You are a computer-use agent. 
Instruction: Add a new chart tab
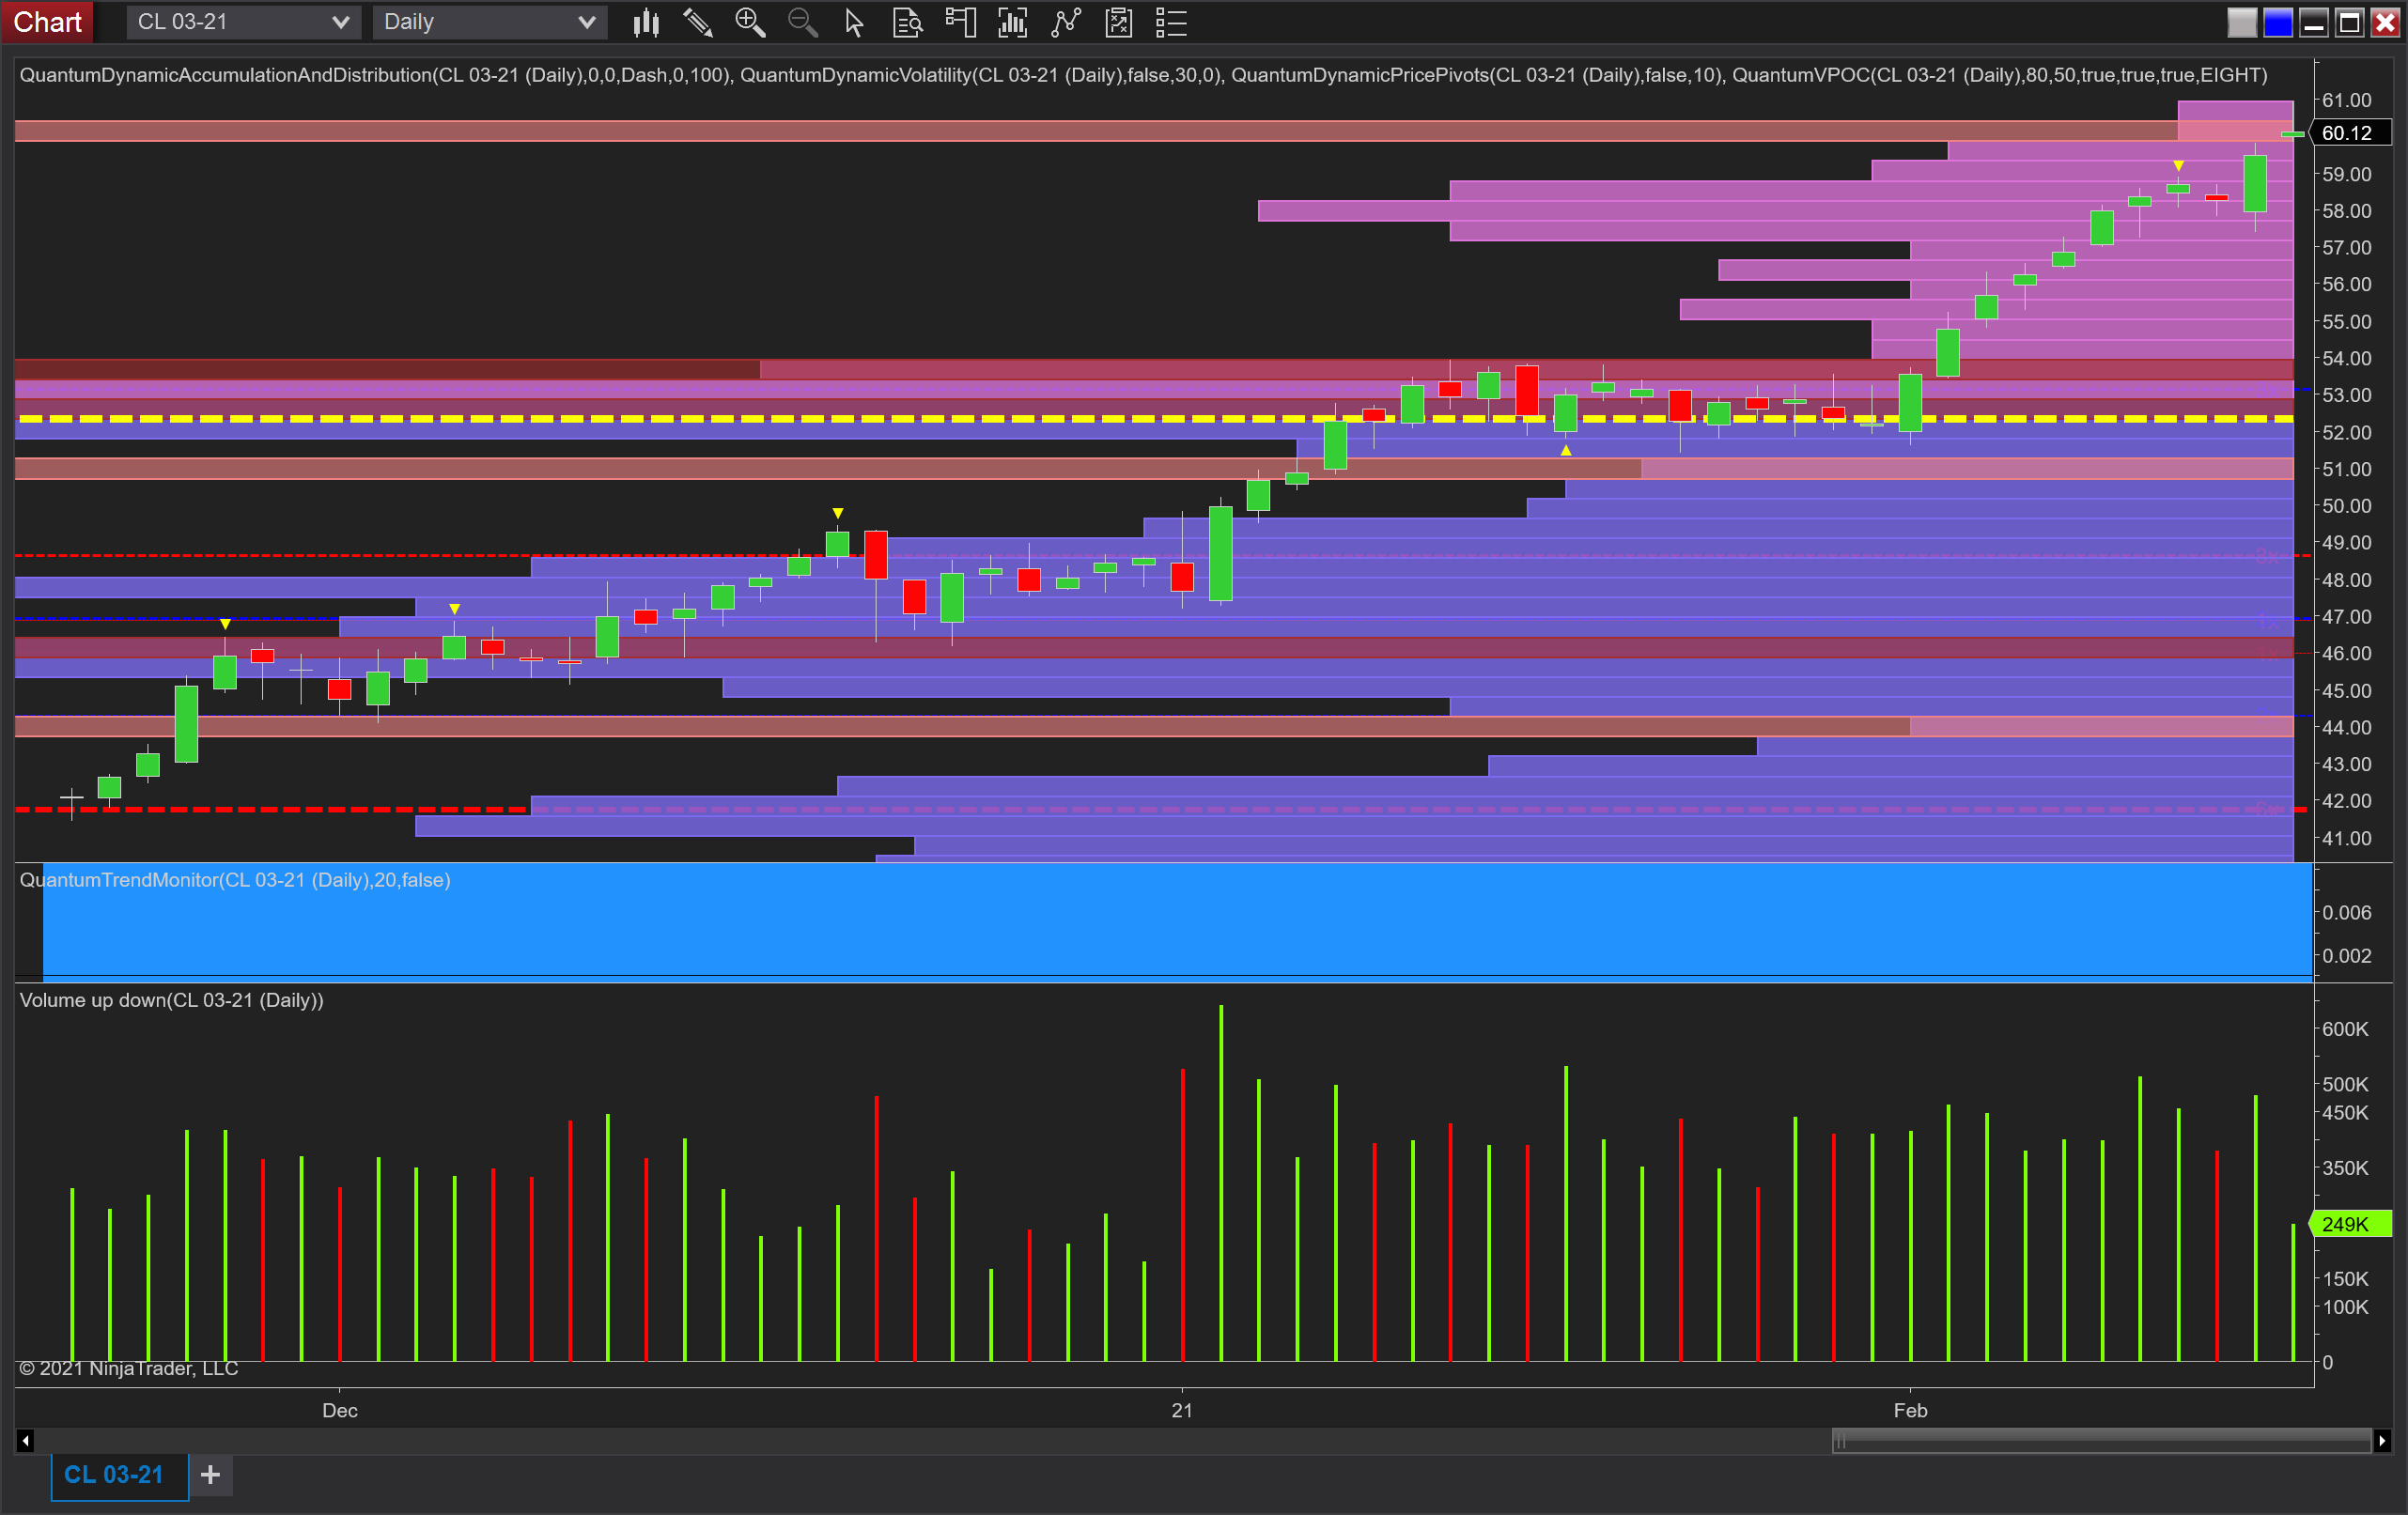[x=211, y=1475]
